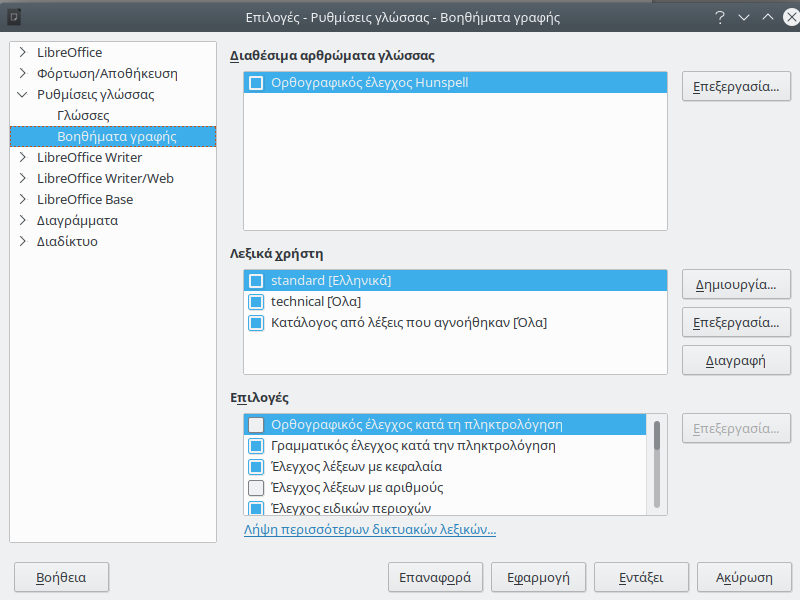Click Δημιουργία to create user dictionary

(x=736, y=284)
